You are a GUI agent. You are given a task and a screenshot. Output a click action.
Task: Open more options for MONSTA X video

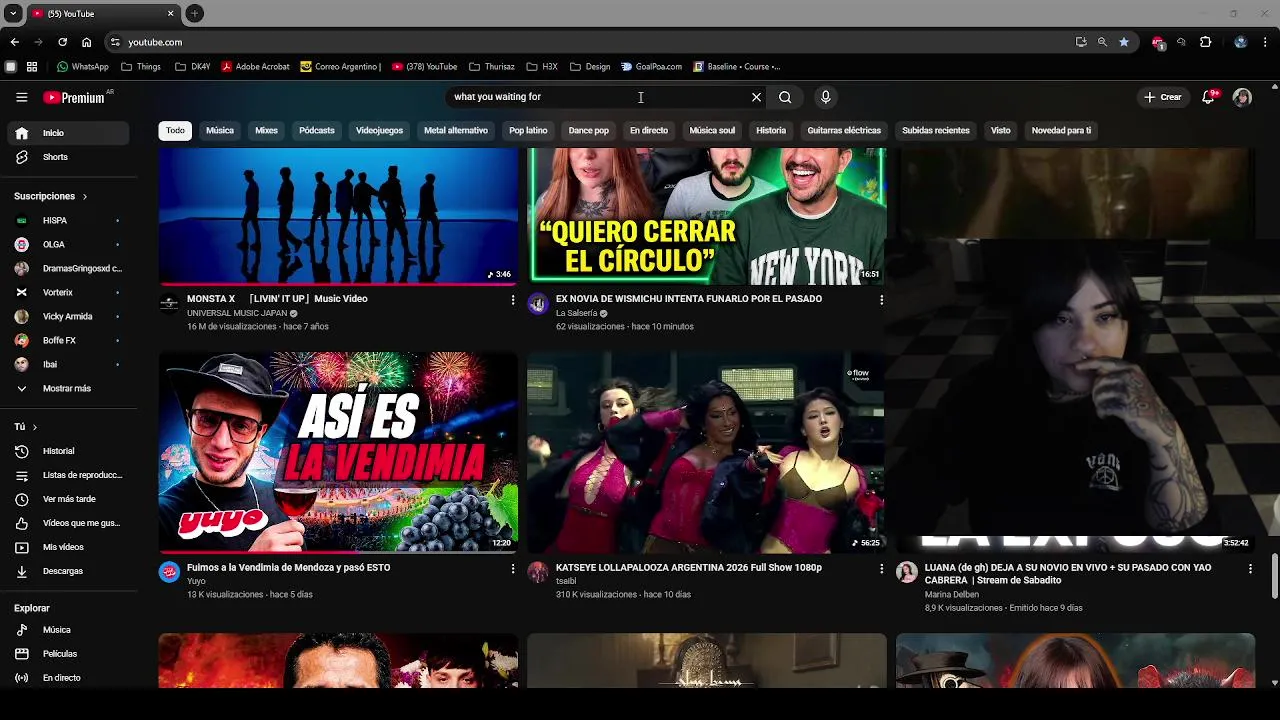(513, 299)
